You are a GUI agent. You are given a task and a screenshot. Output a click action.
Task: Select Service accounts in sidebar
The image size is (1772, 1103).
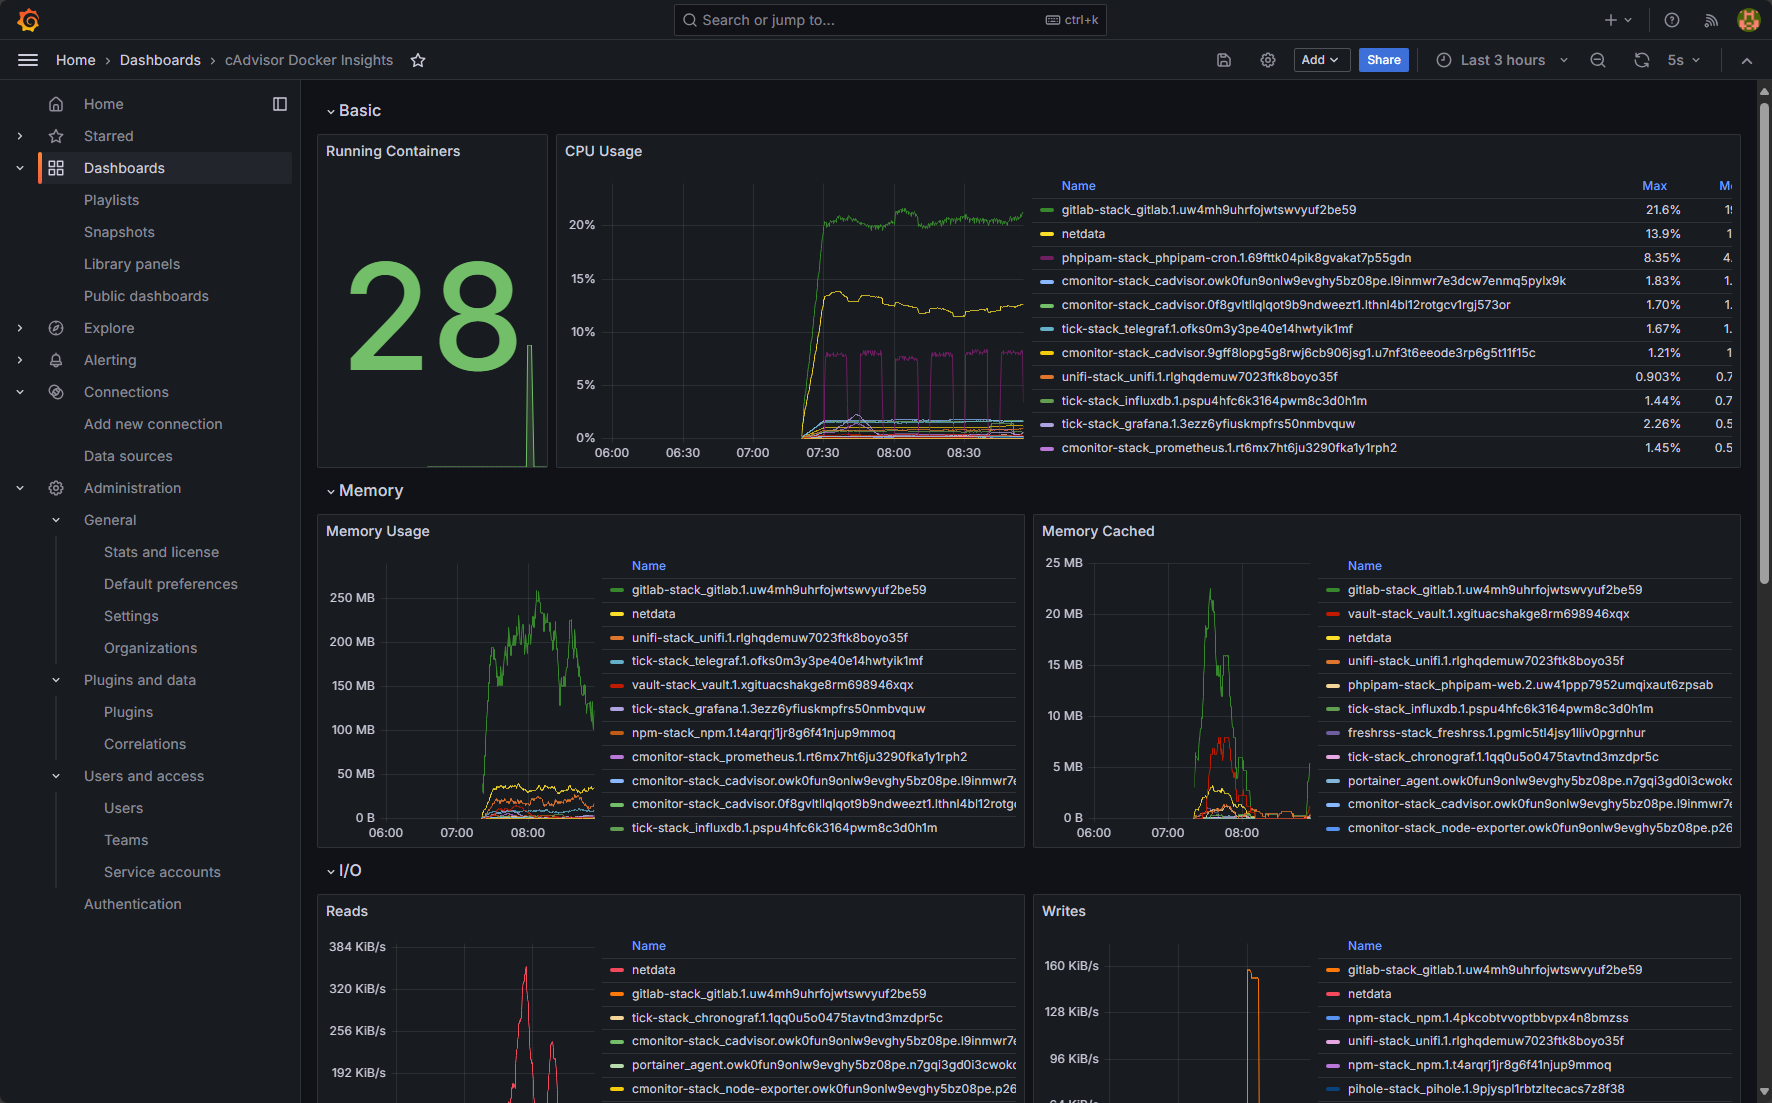(x=162, y=872)
